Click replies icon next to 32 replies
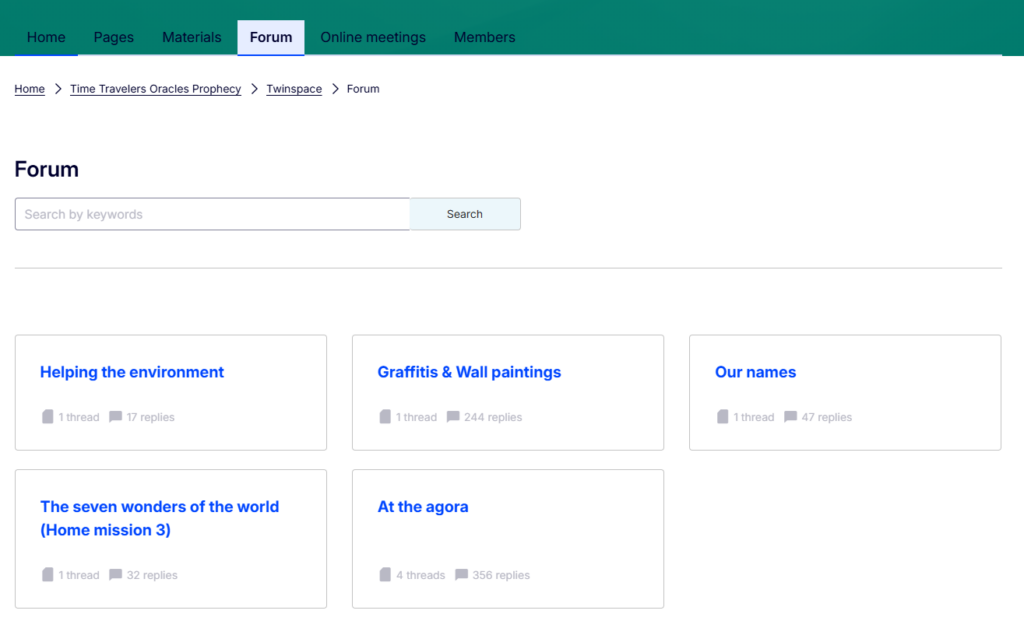This screenshot has width=1024, height=628. pyautogui.click(x=116, y=574)
